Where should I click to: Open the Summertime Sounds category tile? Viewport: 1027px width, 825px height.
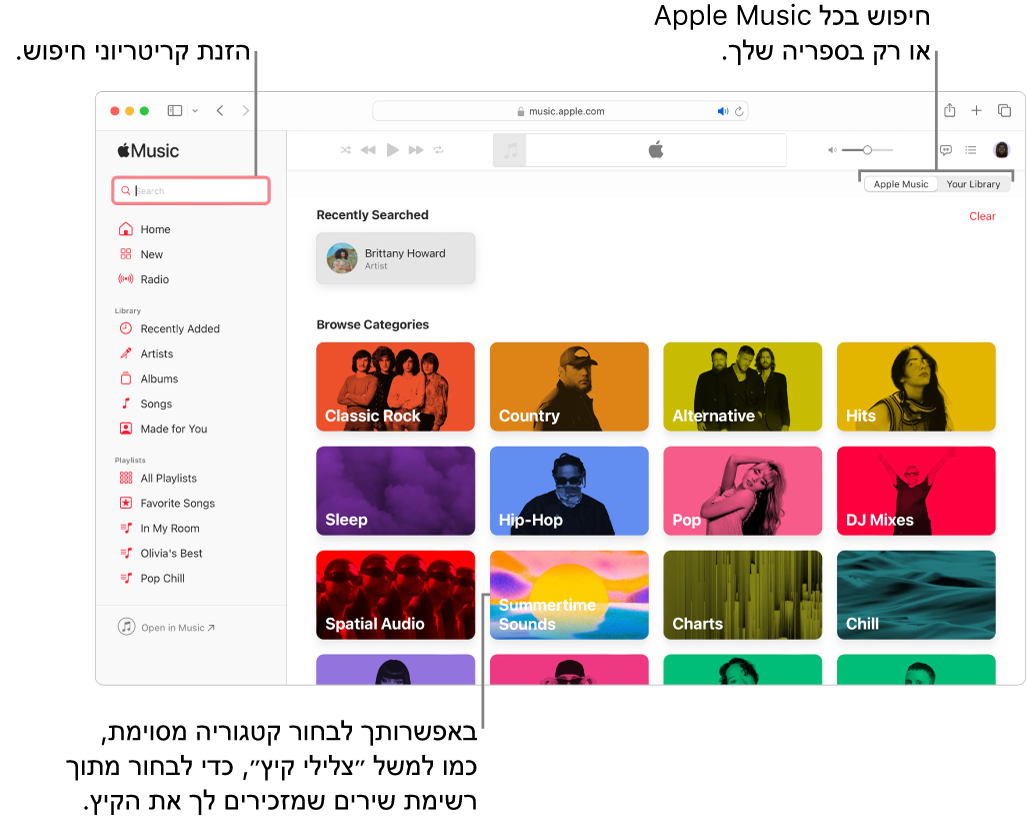pos(569,595)
